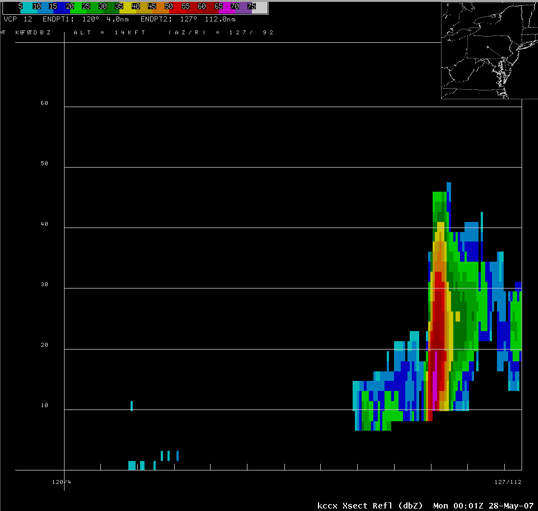
Task: Click the 60 kft altitude axis label
Action: [44, 103]
